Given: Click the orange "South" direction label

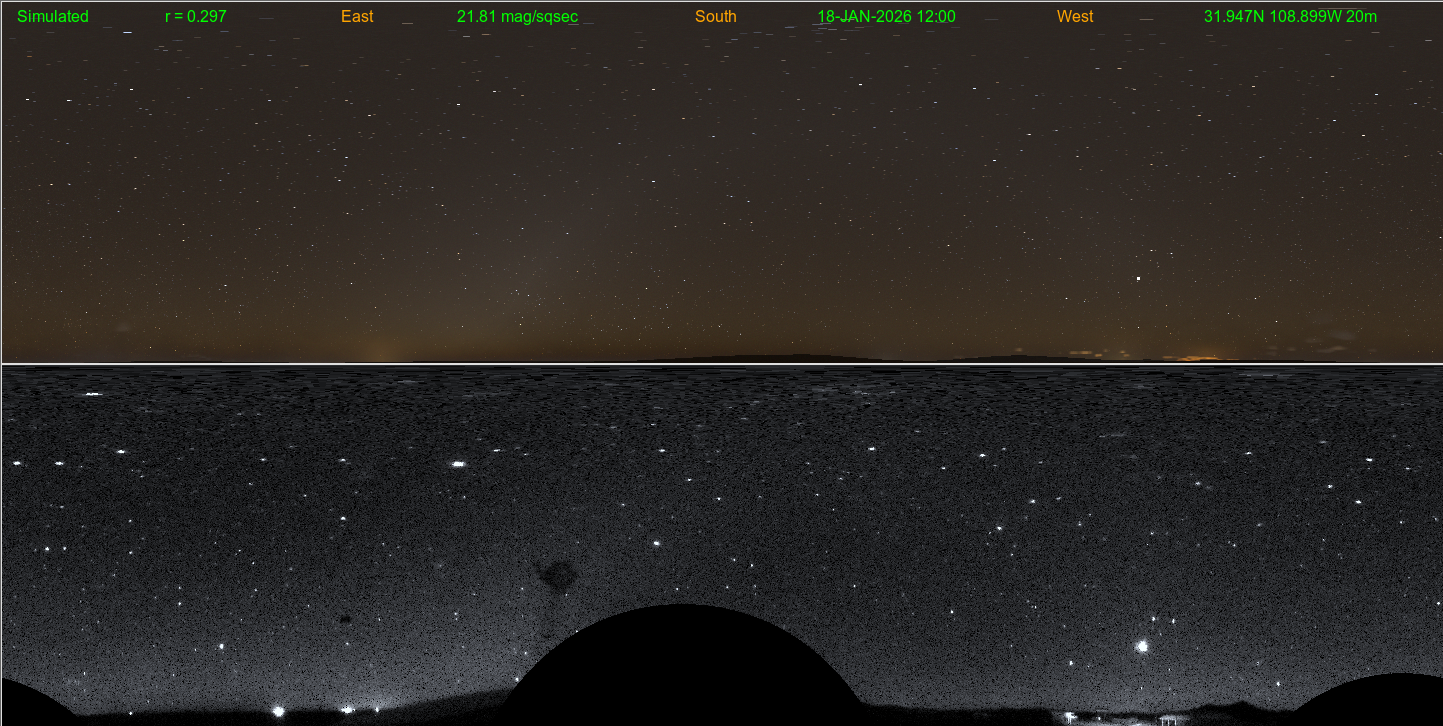Looking at the screenshot, I should pos(715,17).
